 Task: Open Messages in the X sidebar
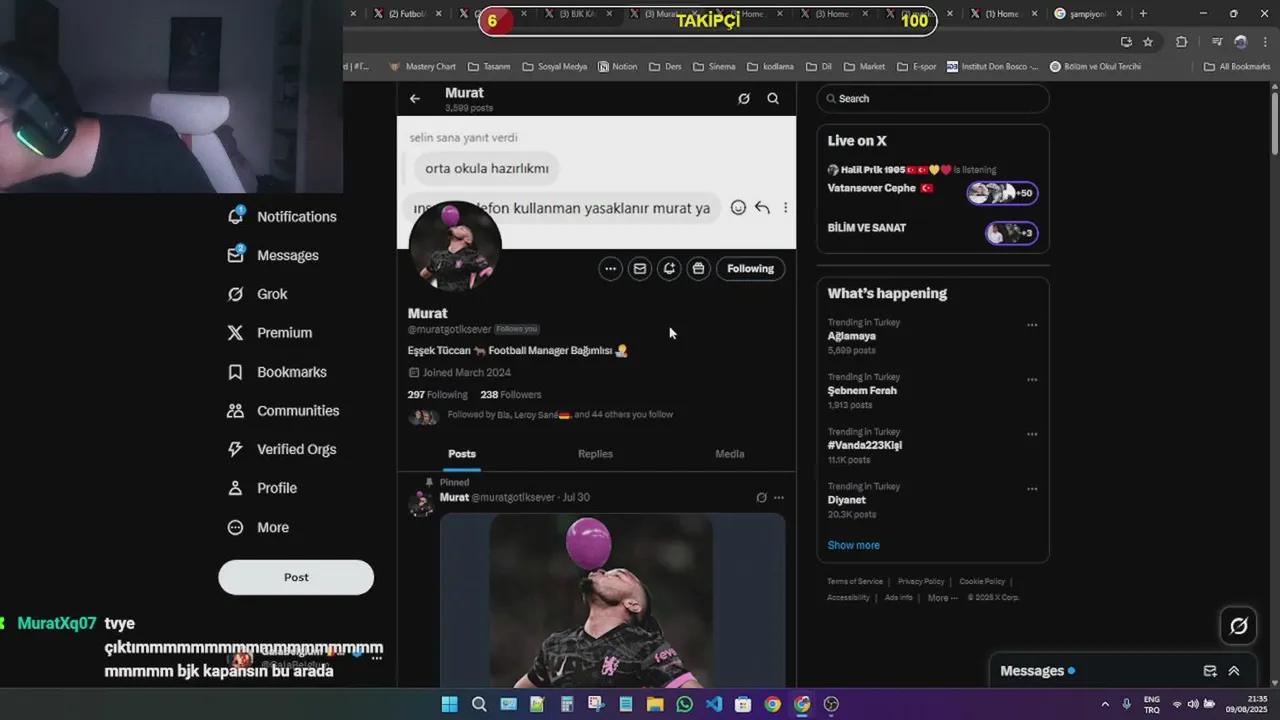(273, 255)
